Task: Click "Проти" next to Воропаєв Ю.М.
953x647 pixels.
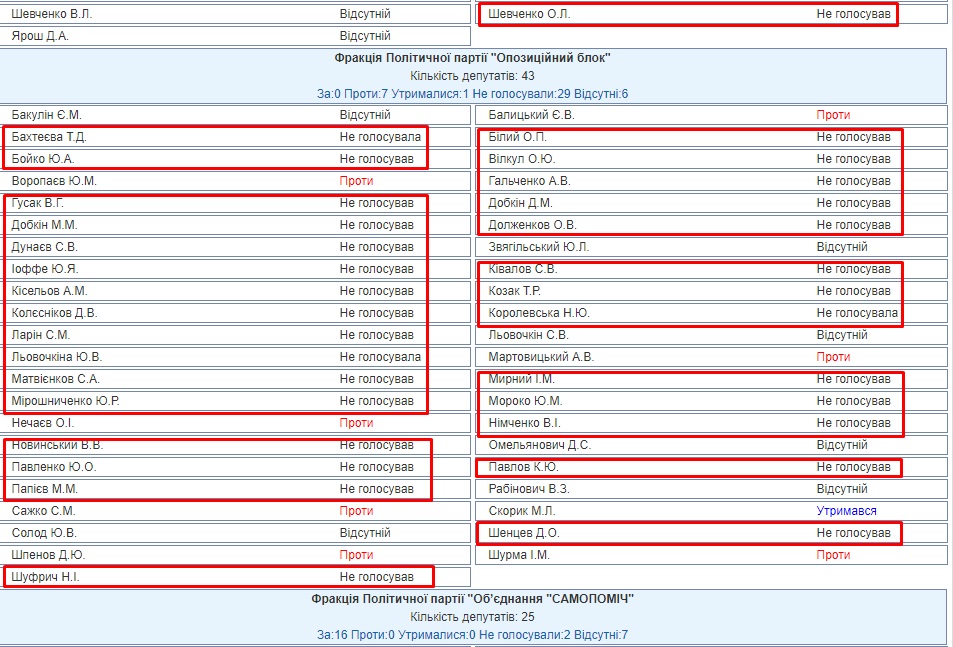Action: [356, 181]
